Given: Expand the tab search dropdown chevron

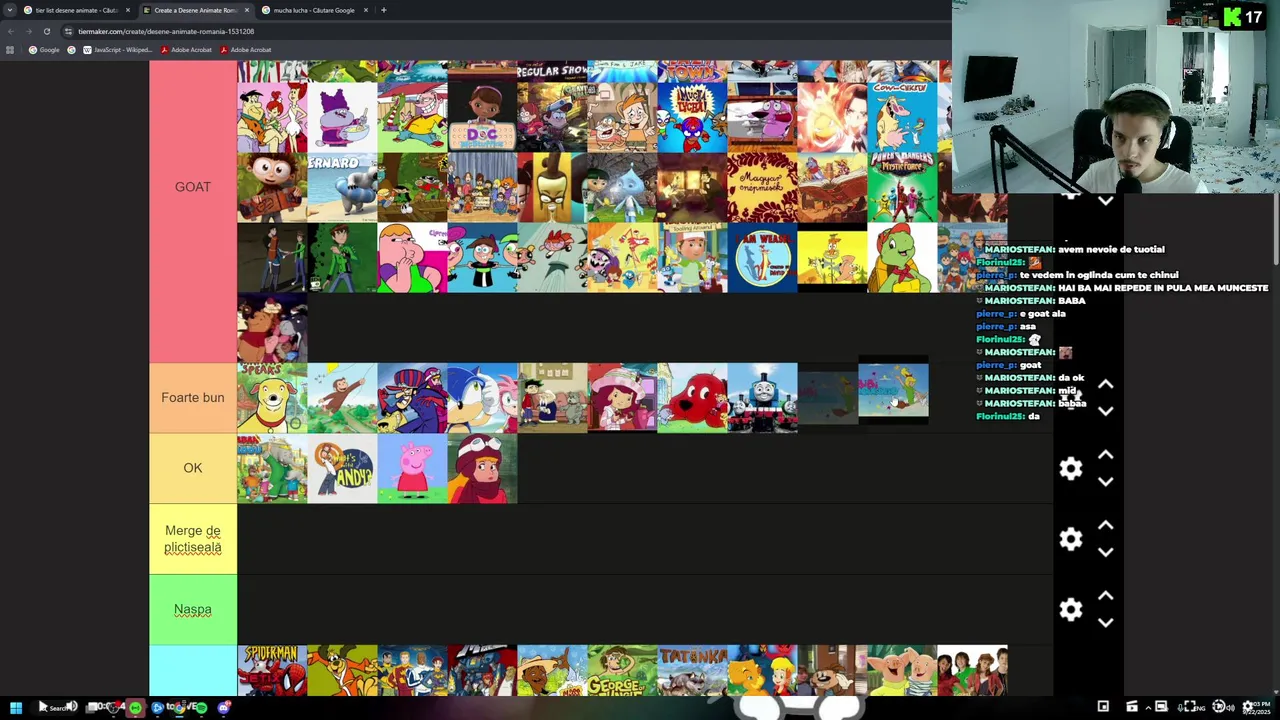Looking at the screenshot, I should pos(11,10).
